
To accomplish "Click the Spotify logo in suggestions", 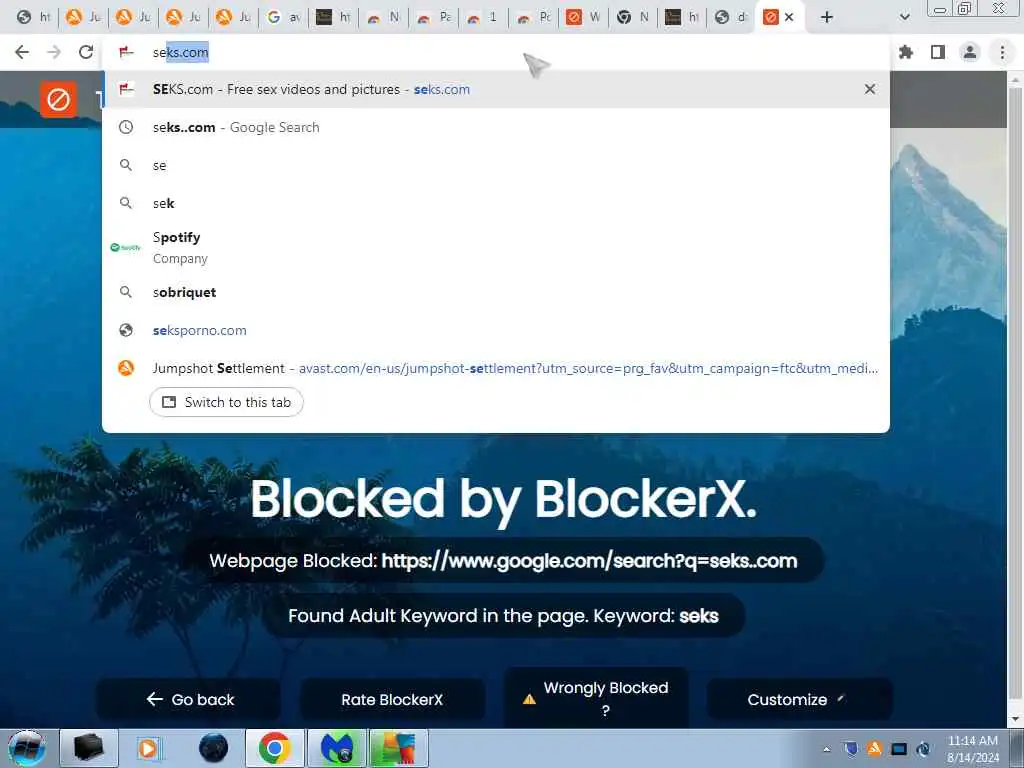I will click(125, 248).
